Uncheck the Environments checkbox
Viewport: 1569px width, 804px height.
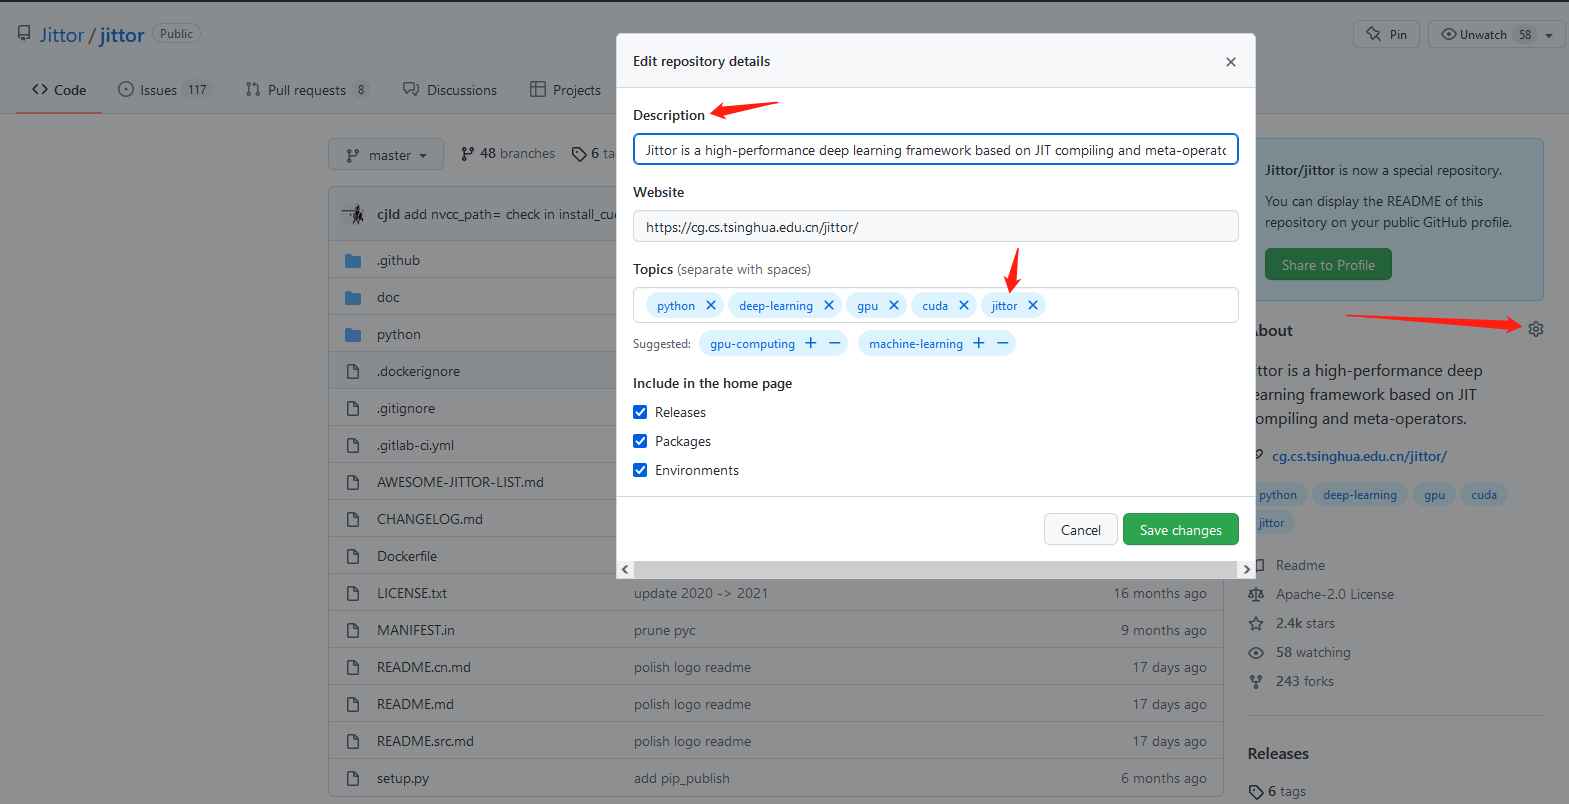pyautogui.click(x=640, y=470)
